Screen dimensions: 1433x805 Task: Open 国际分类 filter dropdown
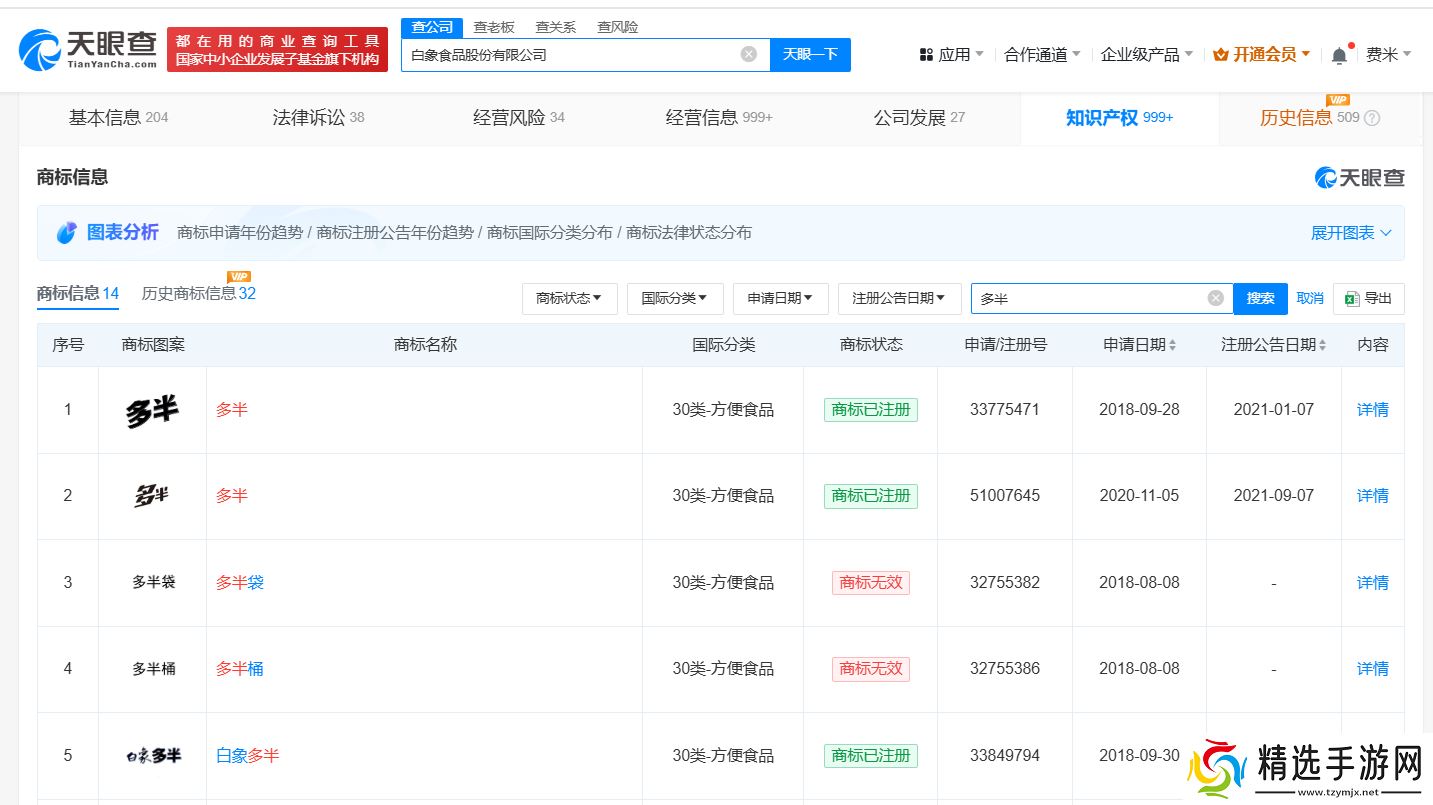[674, 298]
